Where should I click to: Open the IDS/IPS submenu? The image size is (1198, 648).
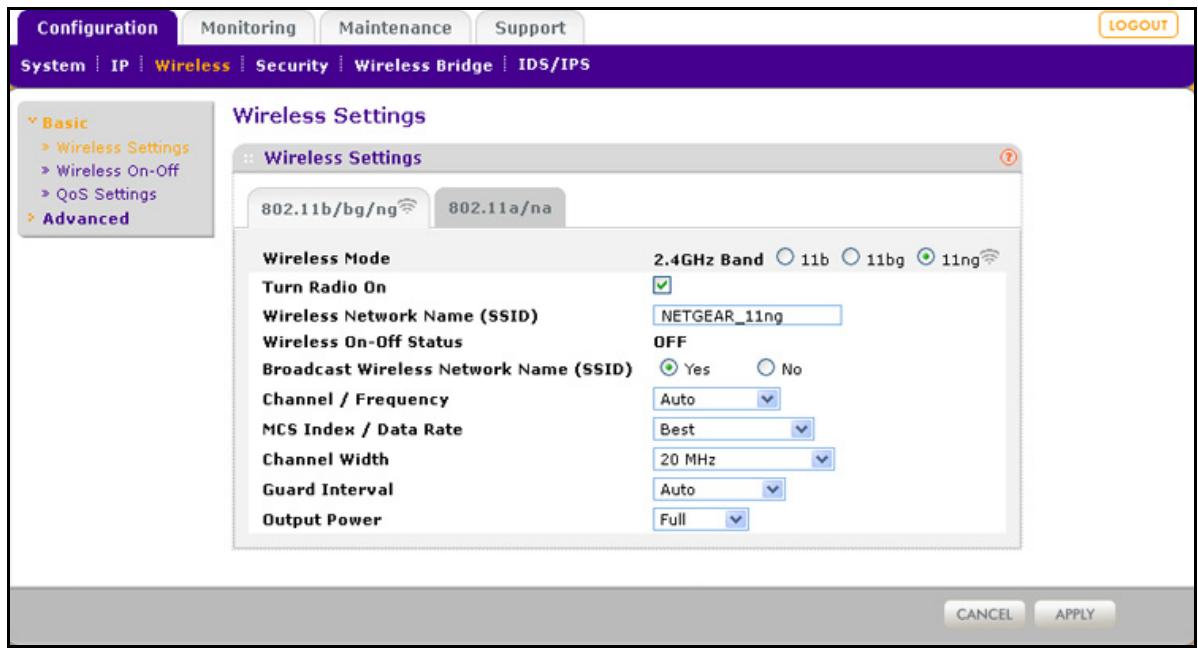[554, 65]
